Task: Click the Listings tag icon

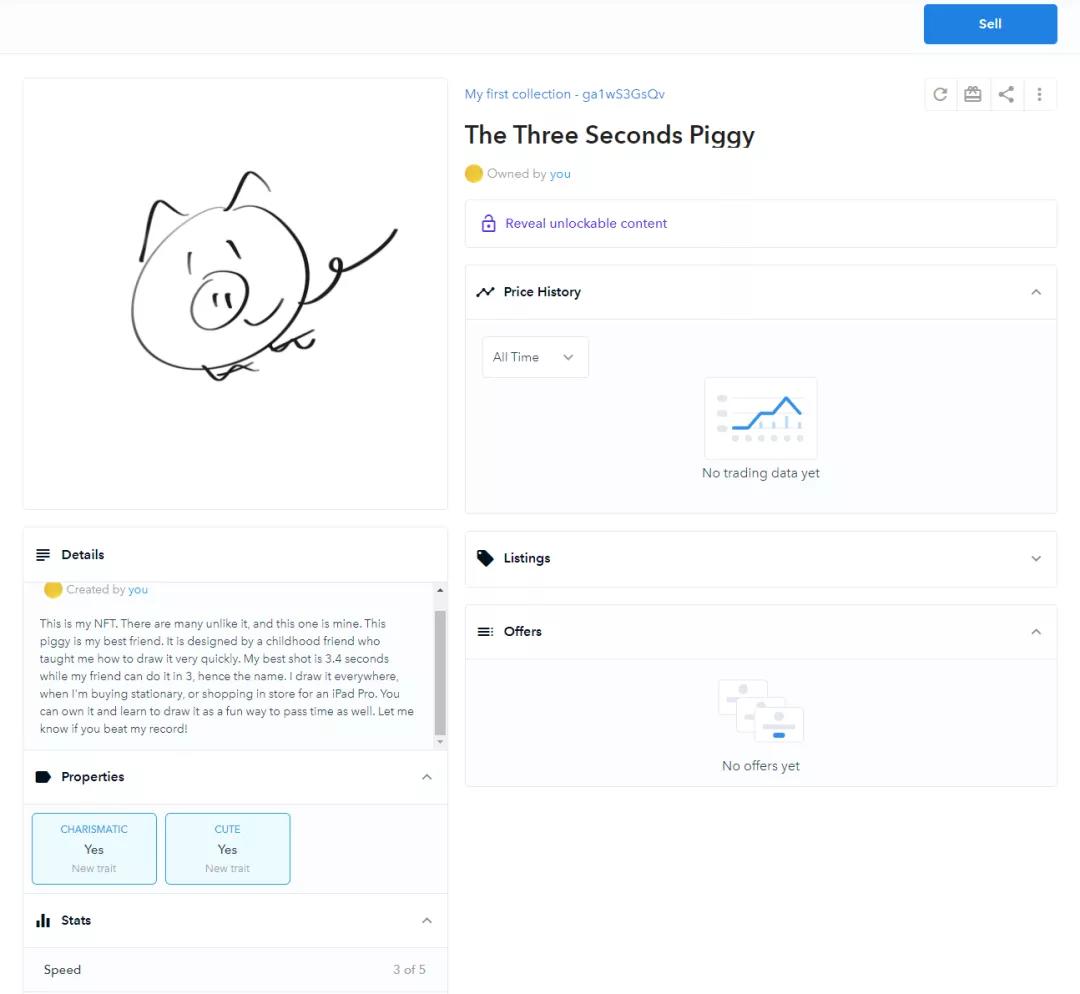Action: click(485, 558)
